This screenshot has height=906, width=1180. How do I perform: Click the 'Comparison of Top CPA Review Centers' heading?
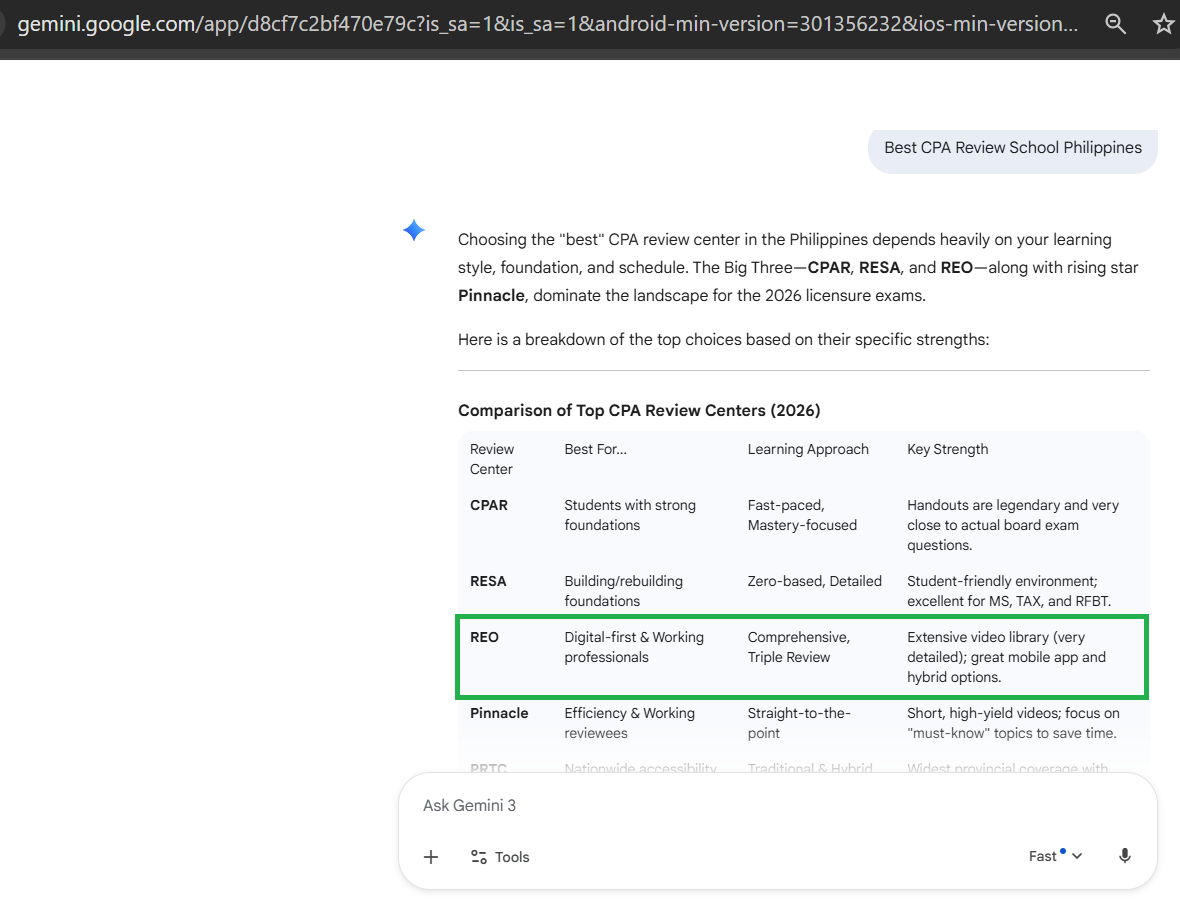pos(639,410)
